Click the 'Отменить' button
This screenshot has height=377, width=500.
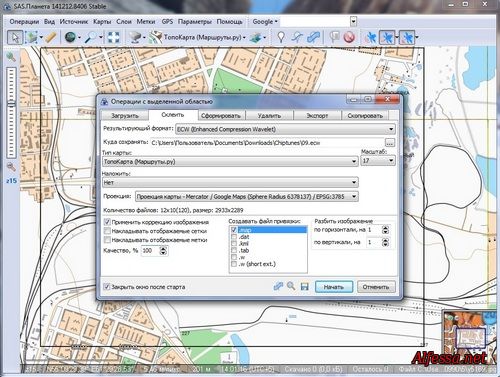376,287
